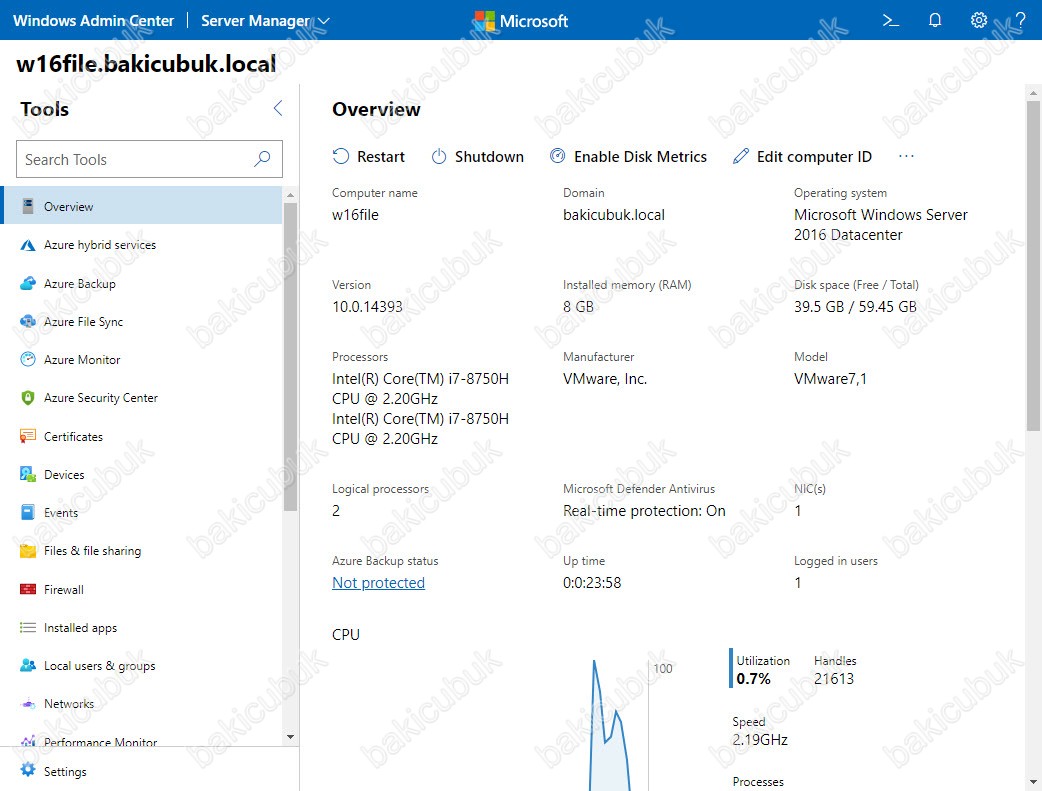The height and width of the screenshot is (791, 1042).
Task: Open the Firewall tool
Action: coord(143,589)
